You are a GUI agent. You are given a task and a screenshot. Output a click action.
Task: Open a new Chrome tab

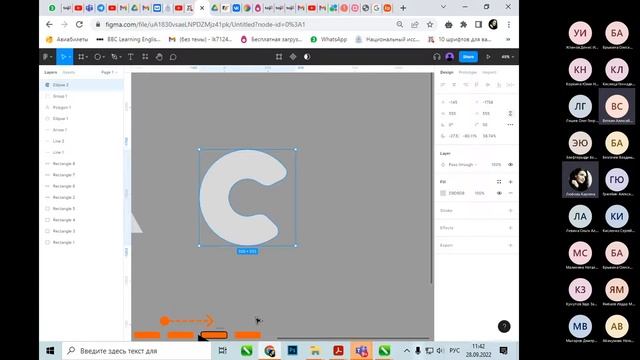[403, 8]
